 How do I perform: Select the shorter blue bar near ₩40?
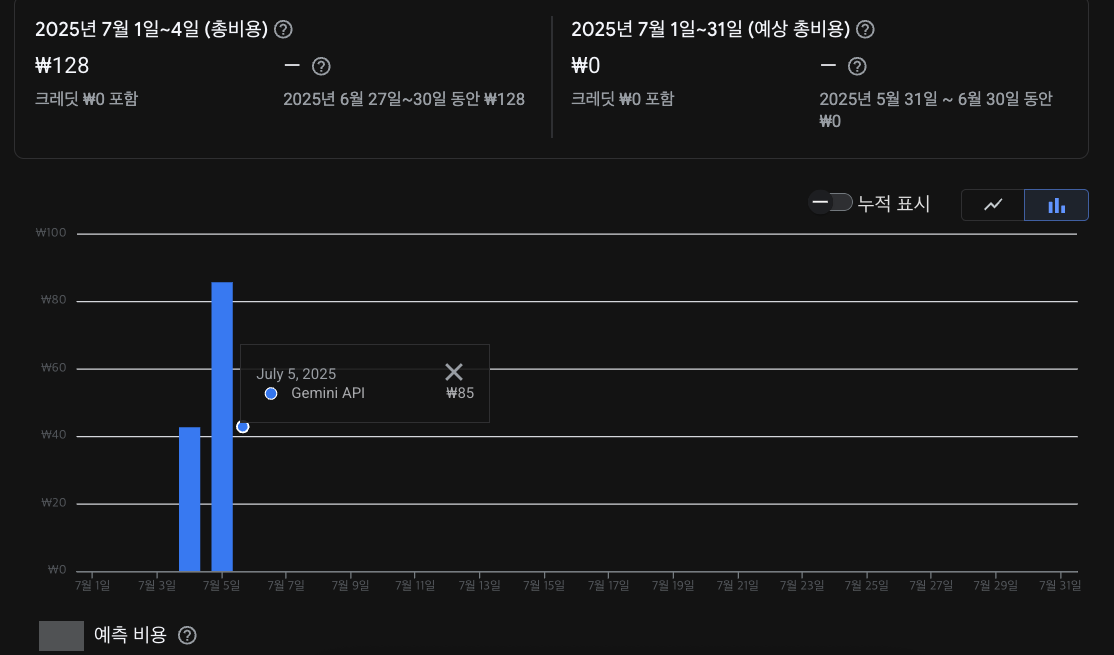pyautogui.click(x=189, y=498)
